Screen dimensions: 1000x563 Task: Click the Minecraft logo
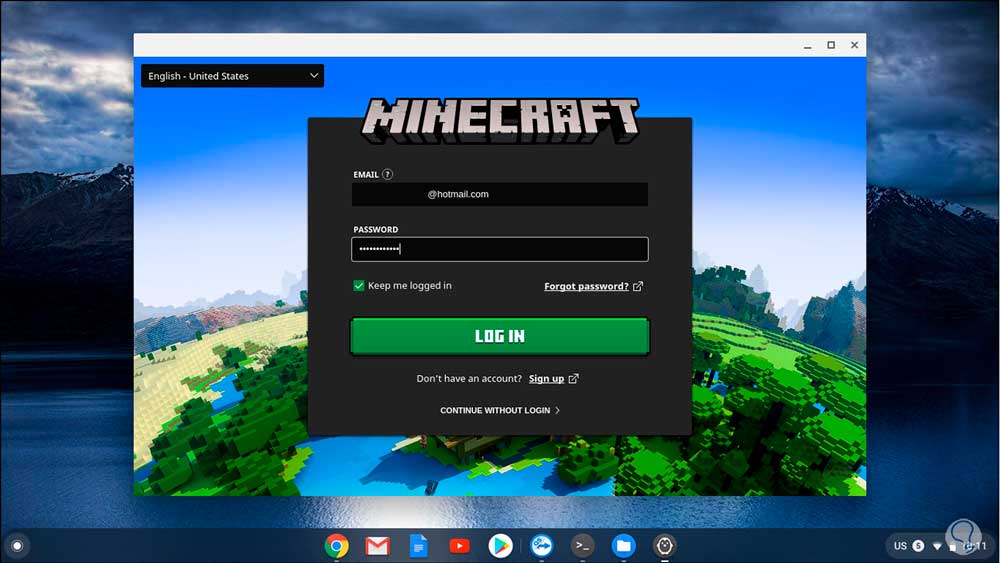(x=500, y=120)
